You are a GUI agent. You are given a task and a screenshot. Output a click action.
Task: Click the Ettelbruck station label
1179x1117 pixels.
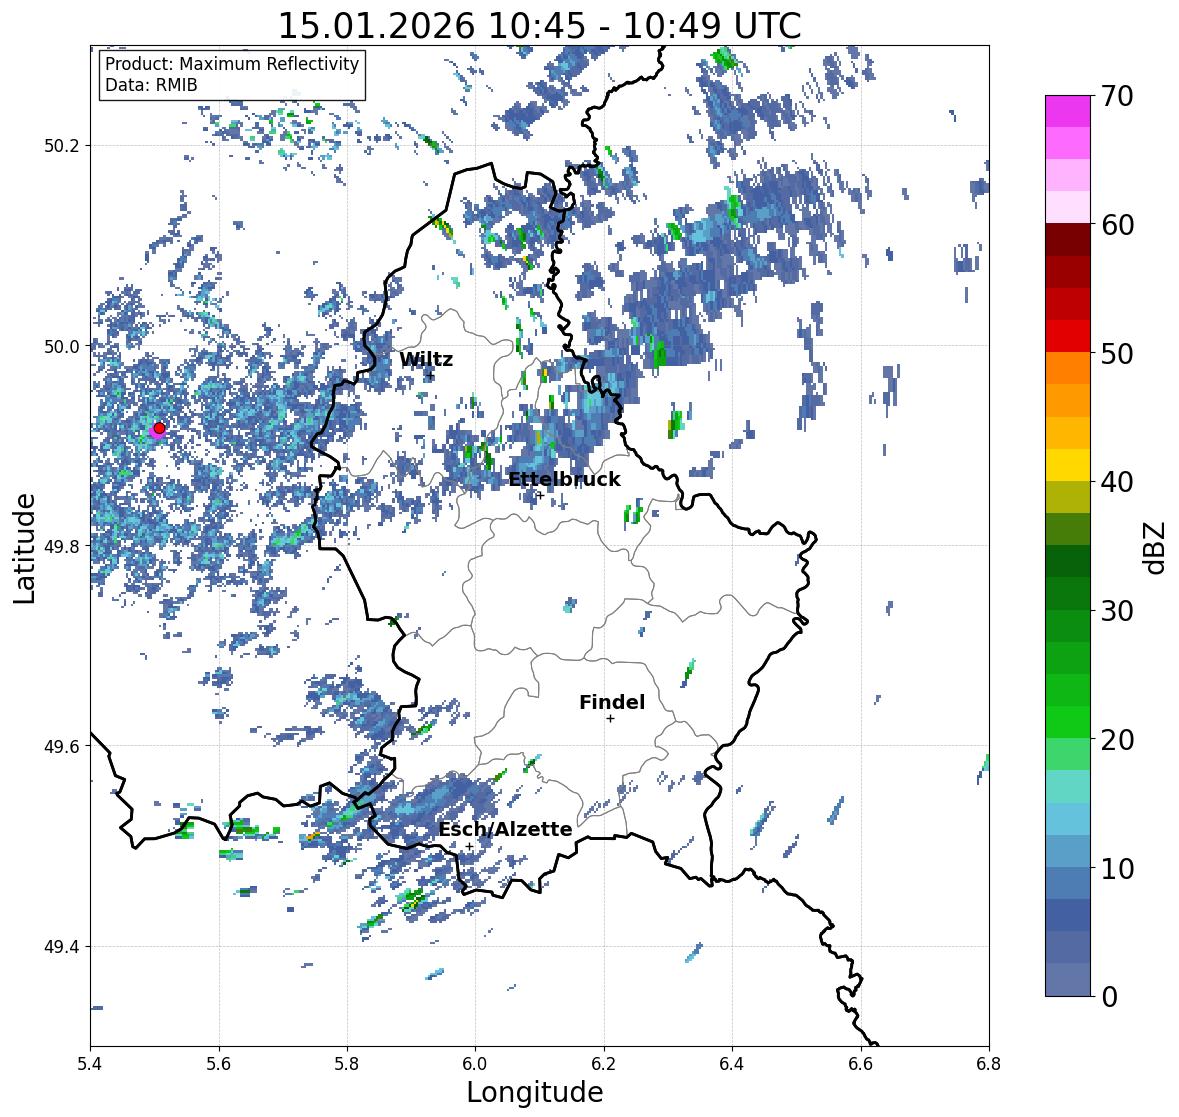pyautogui.click(x=565, y=479)
